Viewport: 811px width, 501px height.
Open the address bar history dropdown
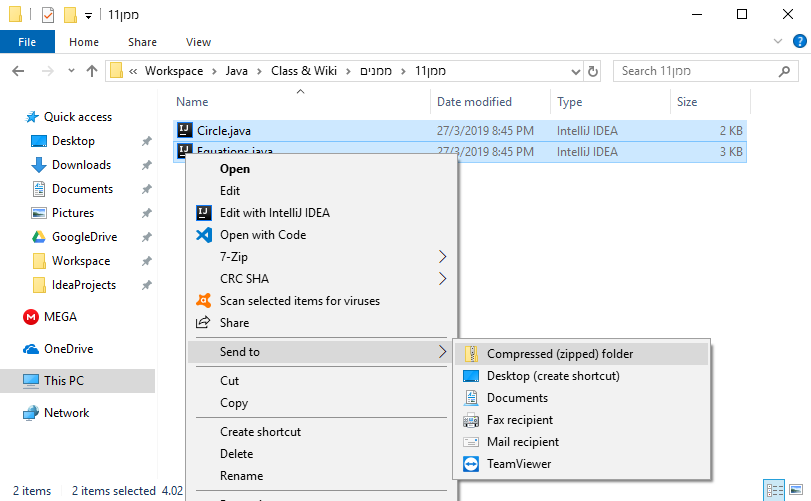coord(575,71)
